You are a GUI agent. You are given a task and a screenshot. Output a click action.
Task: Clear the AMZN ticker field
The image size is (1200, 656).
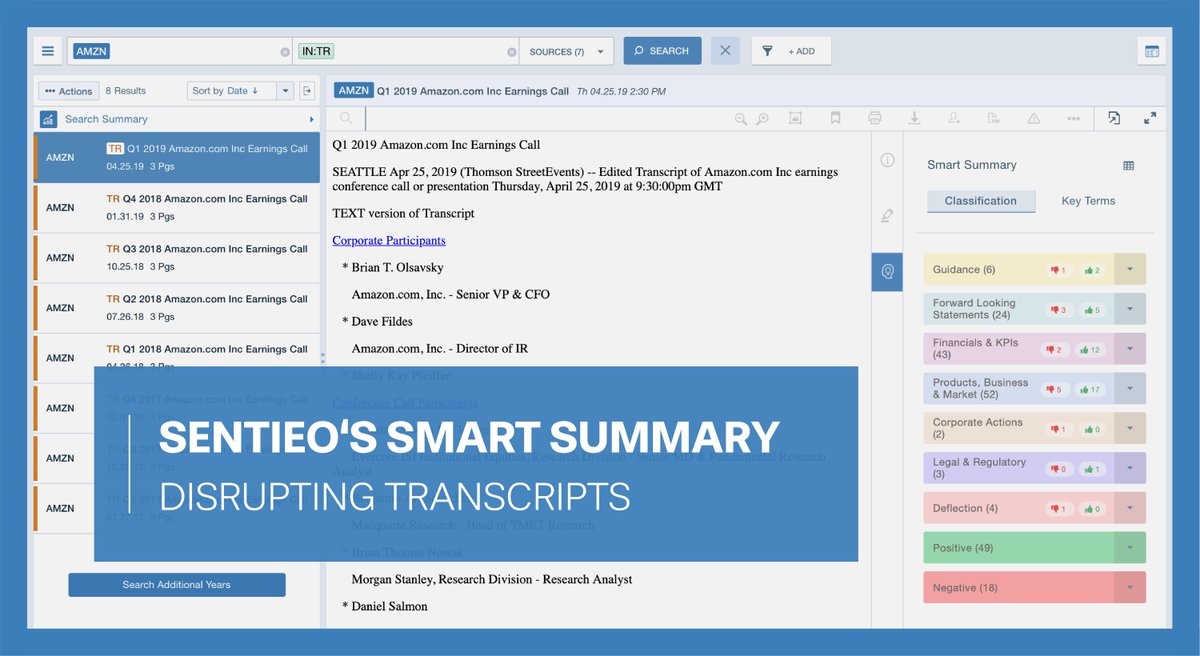[285, 52]
